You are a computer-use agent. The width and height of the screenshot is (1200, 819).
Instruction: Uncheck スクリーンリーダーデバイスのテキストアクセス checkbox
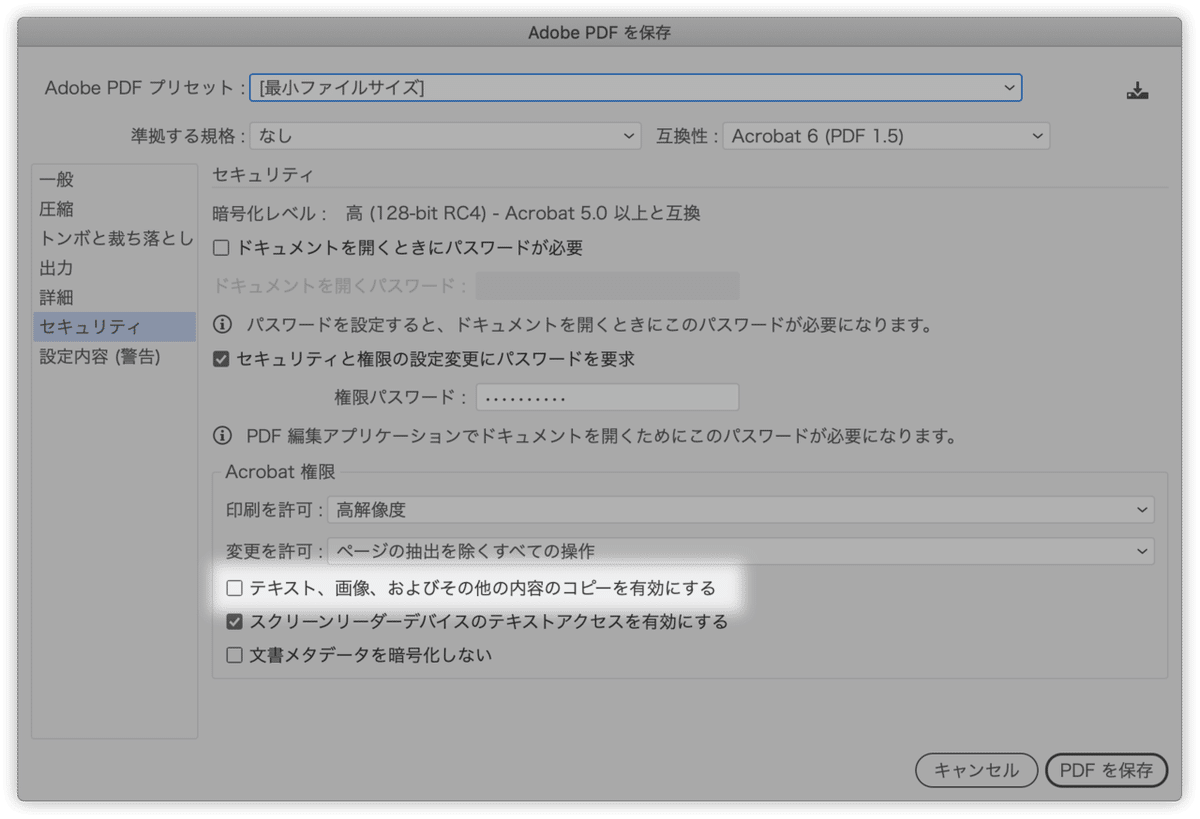[234, 622]
